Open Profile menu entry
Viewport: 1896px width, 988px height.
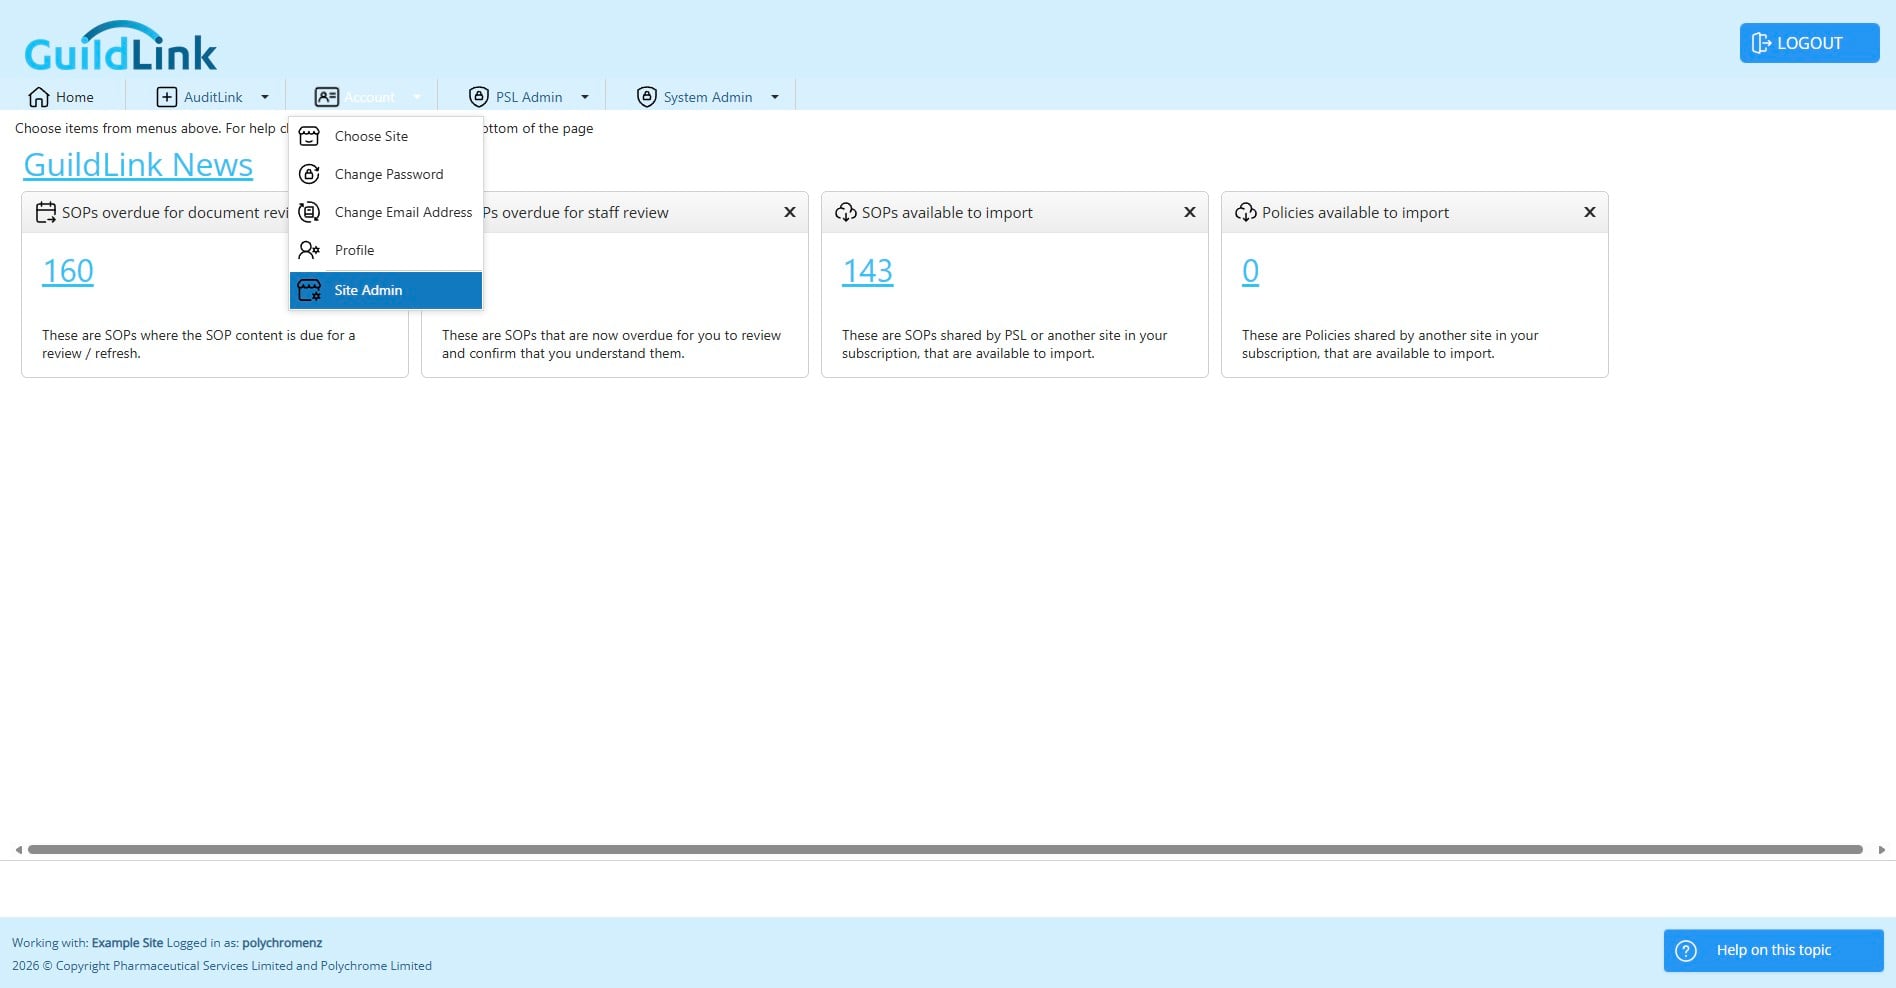coord(386,250)
